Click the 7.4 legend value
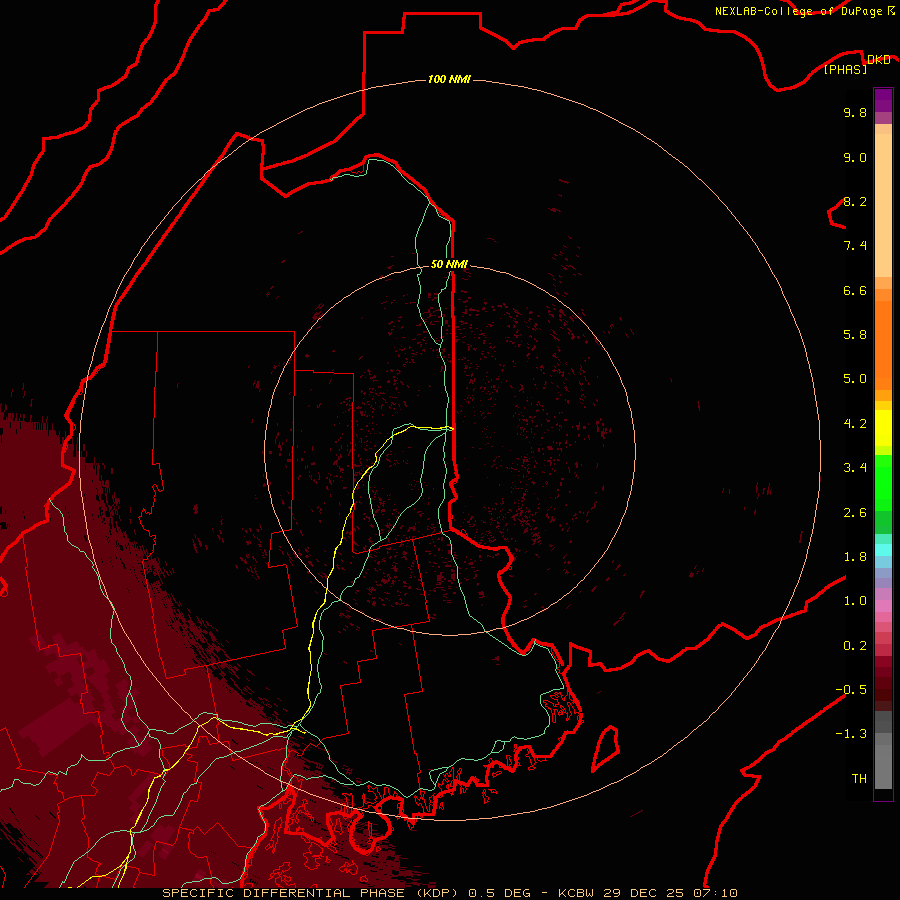Image resolution: width=900 pixels, height=900 pixels. 855,246
